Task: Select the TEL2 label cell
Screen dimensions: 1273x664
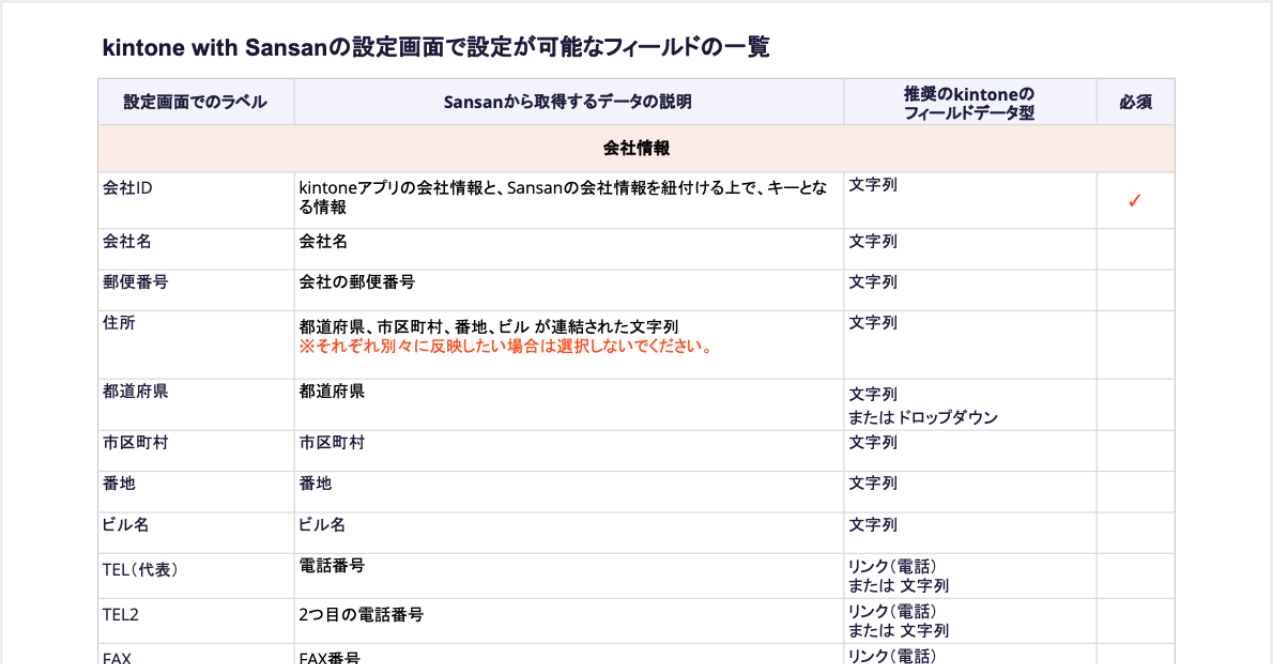Action: tap(120, 615)
